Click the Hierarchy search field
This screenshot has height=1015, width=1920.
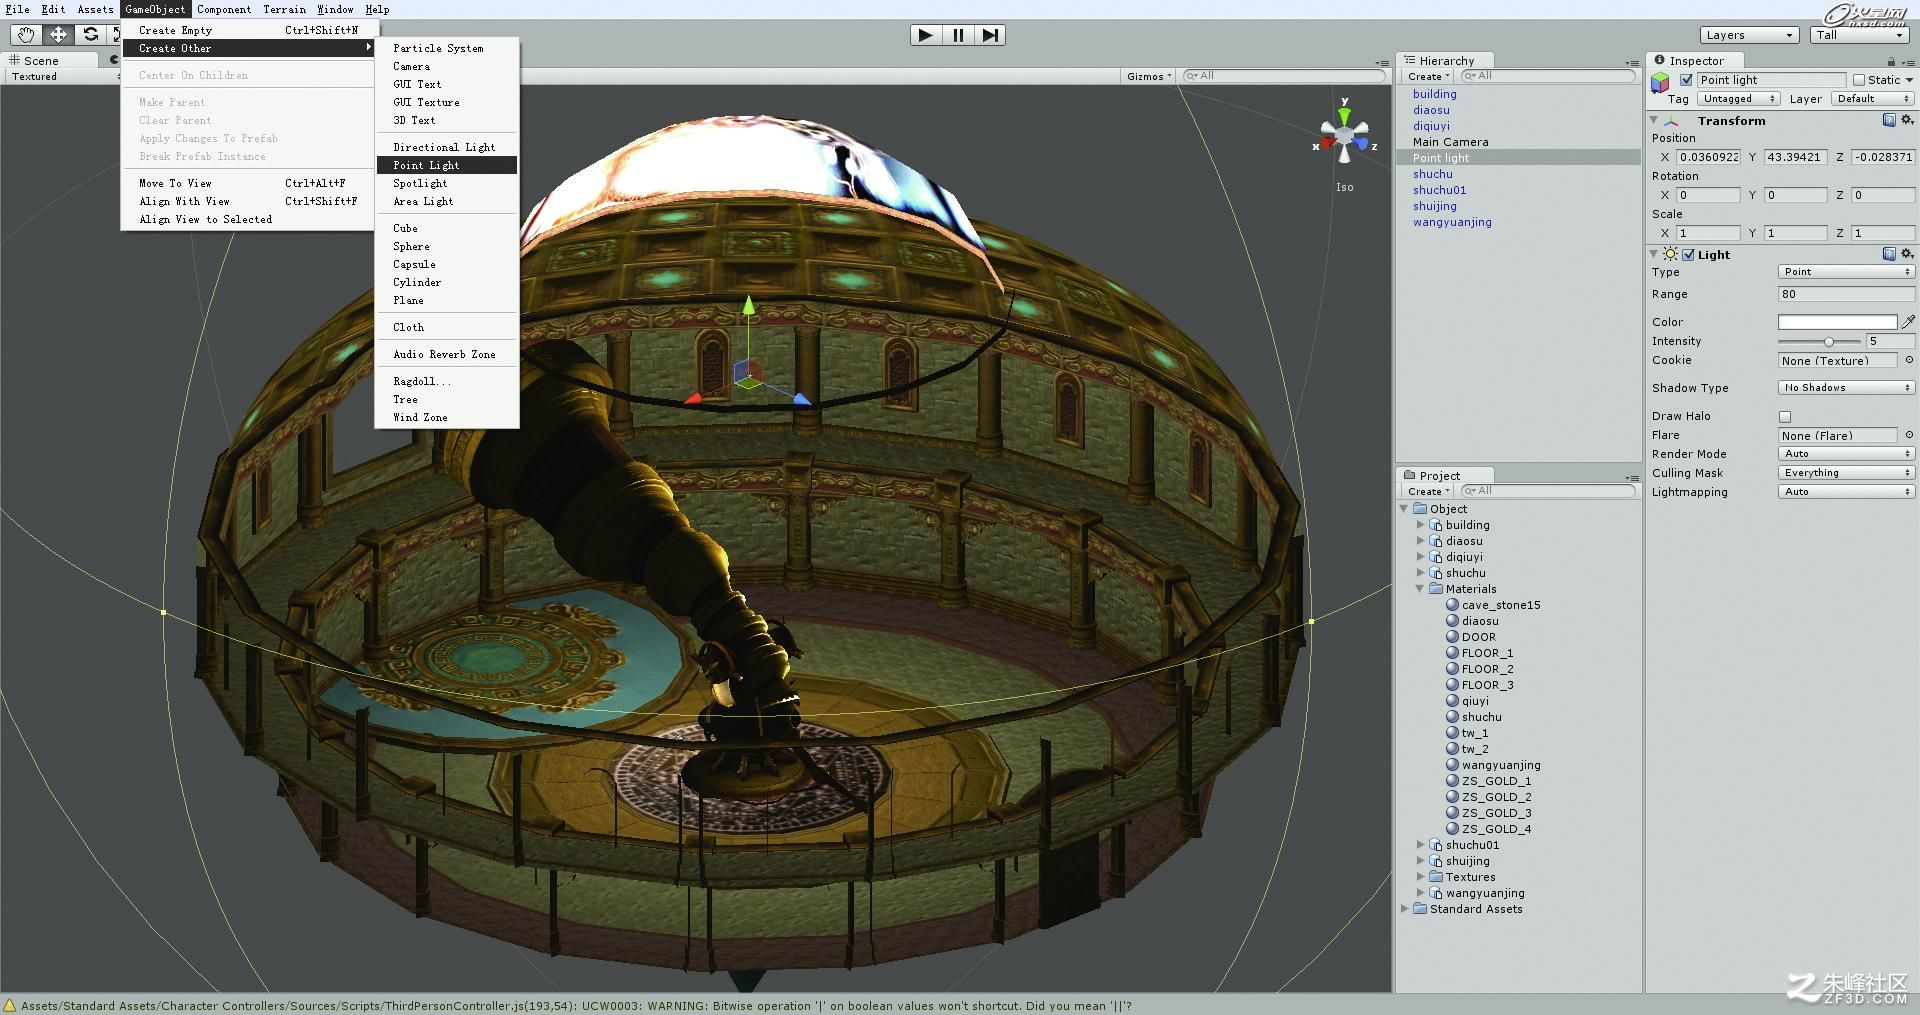click(1548, 76)
